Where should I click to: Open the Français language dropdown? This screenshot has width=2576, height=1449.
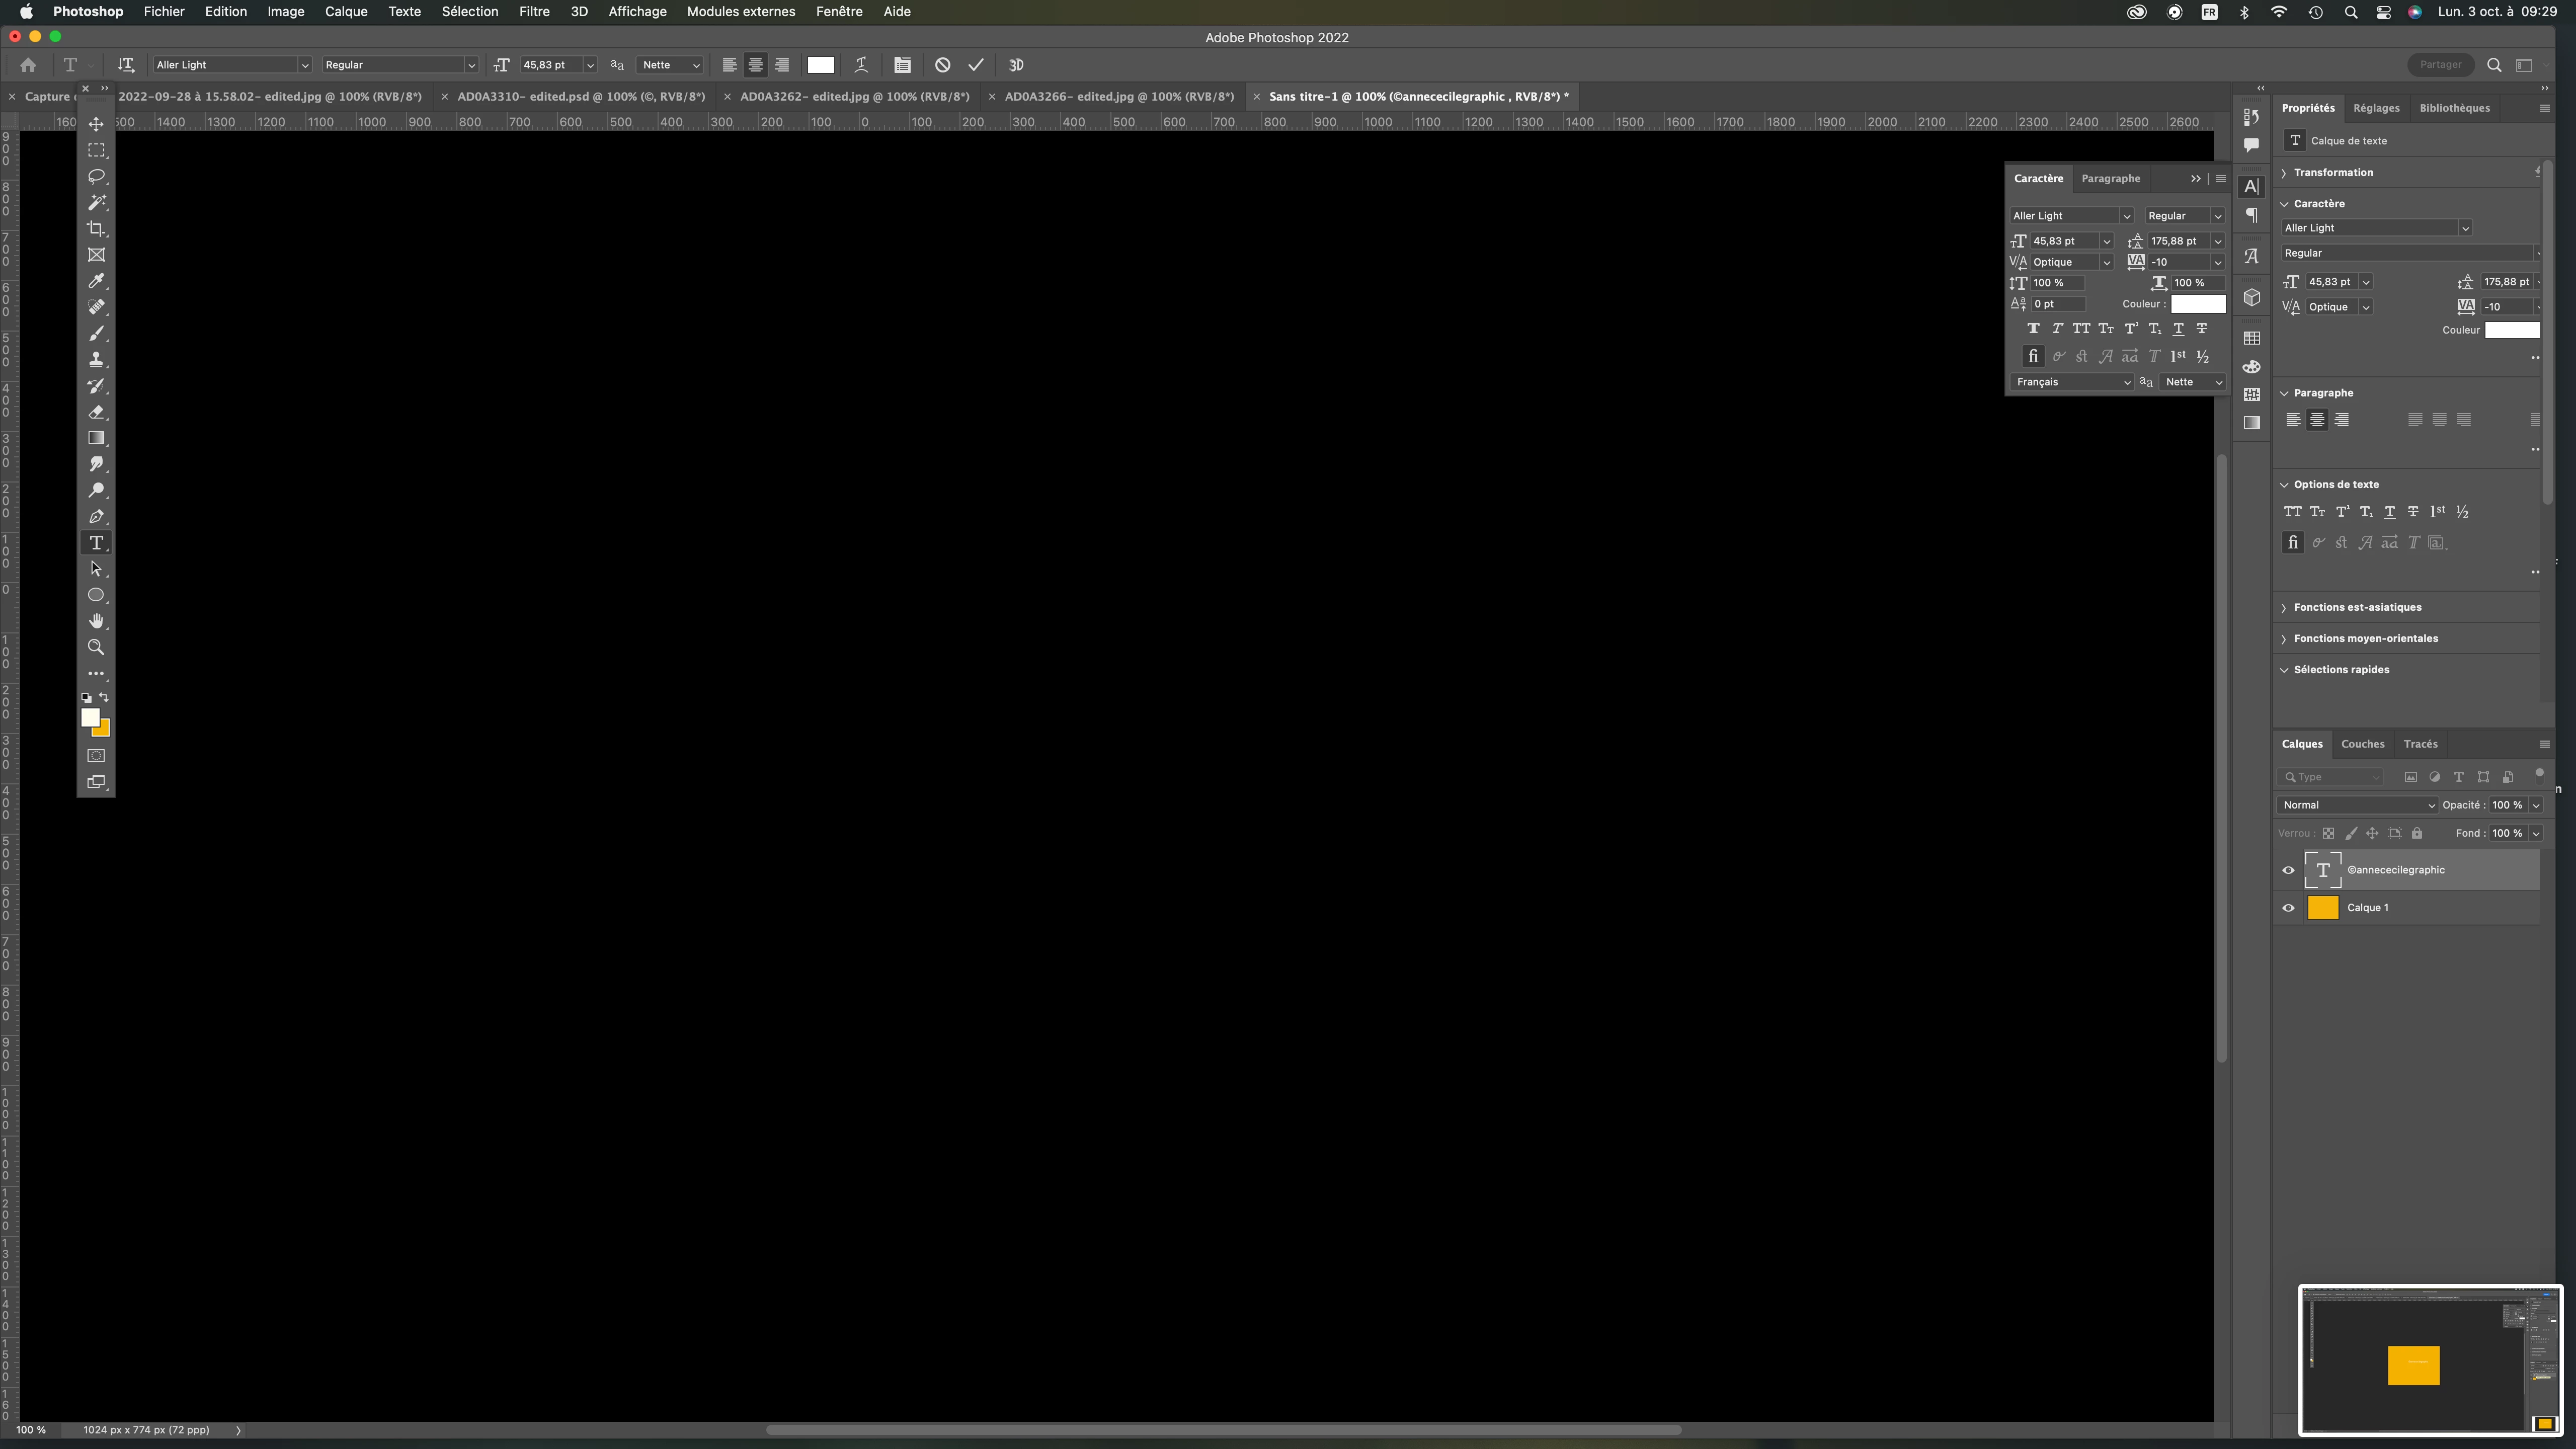[x=2071, y=382]
